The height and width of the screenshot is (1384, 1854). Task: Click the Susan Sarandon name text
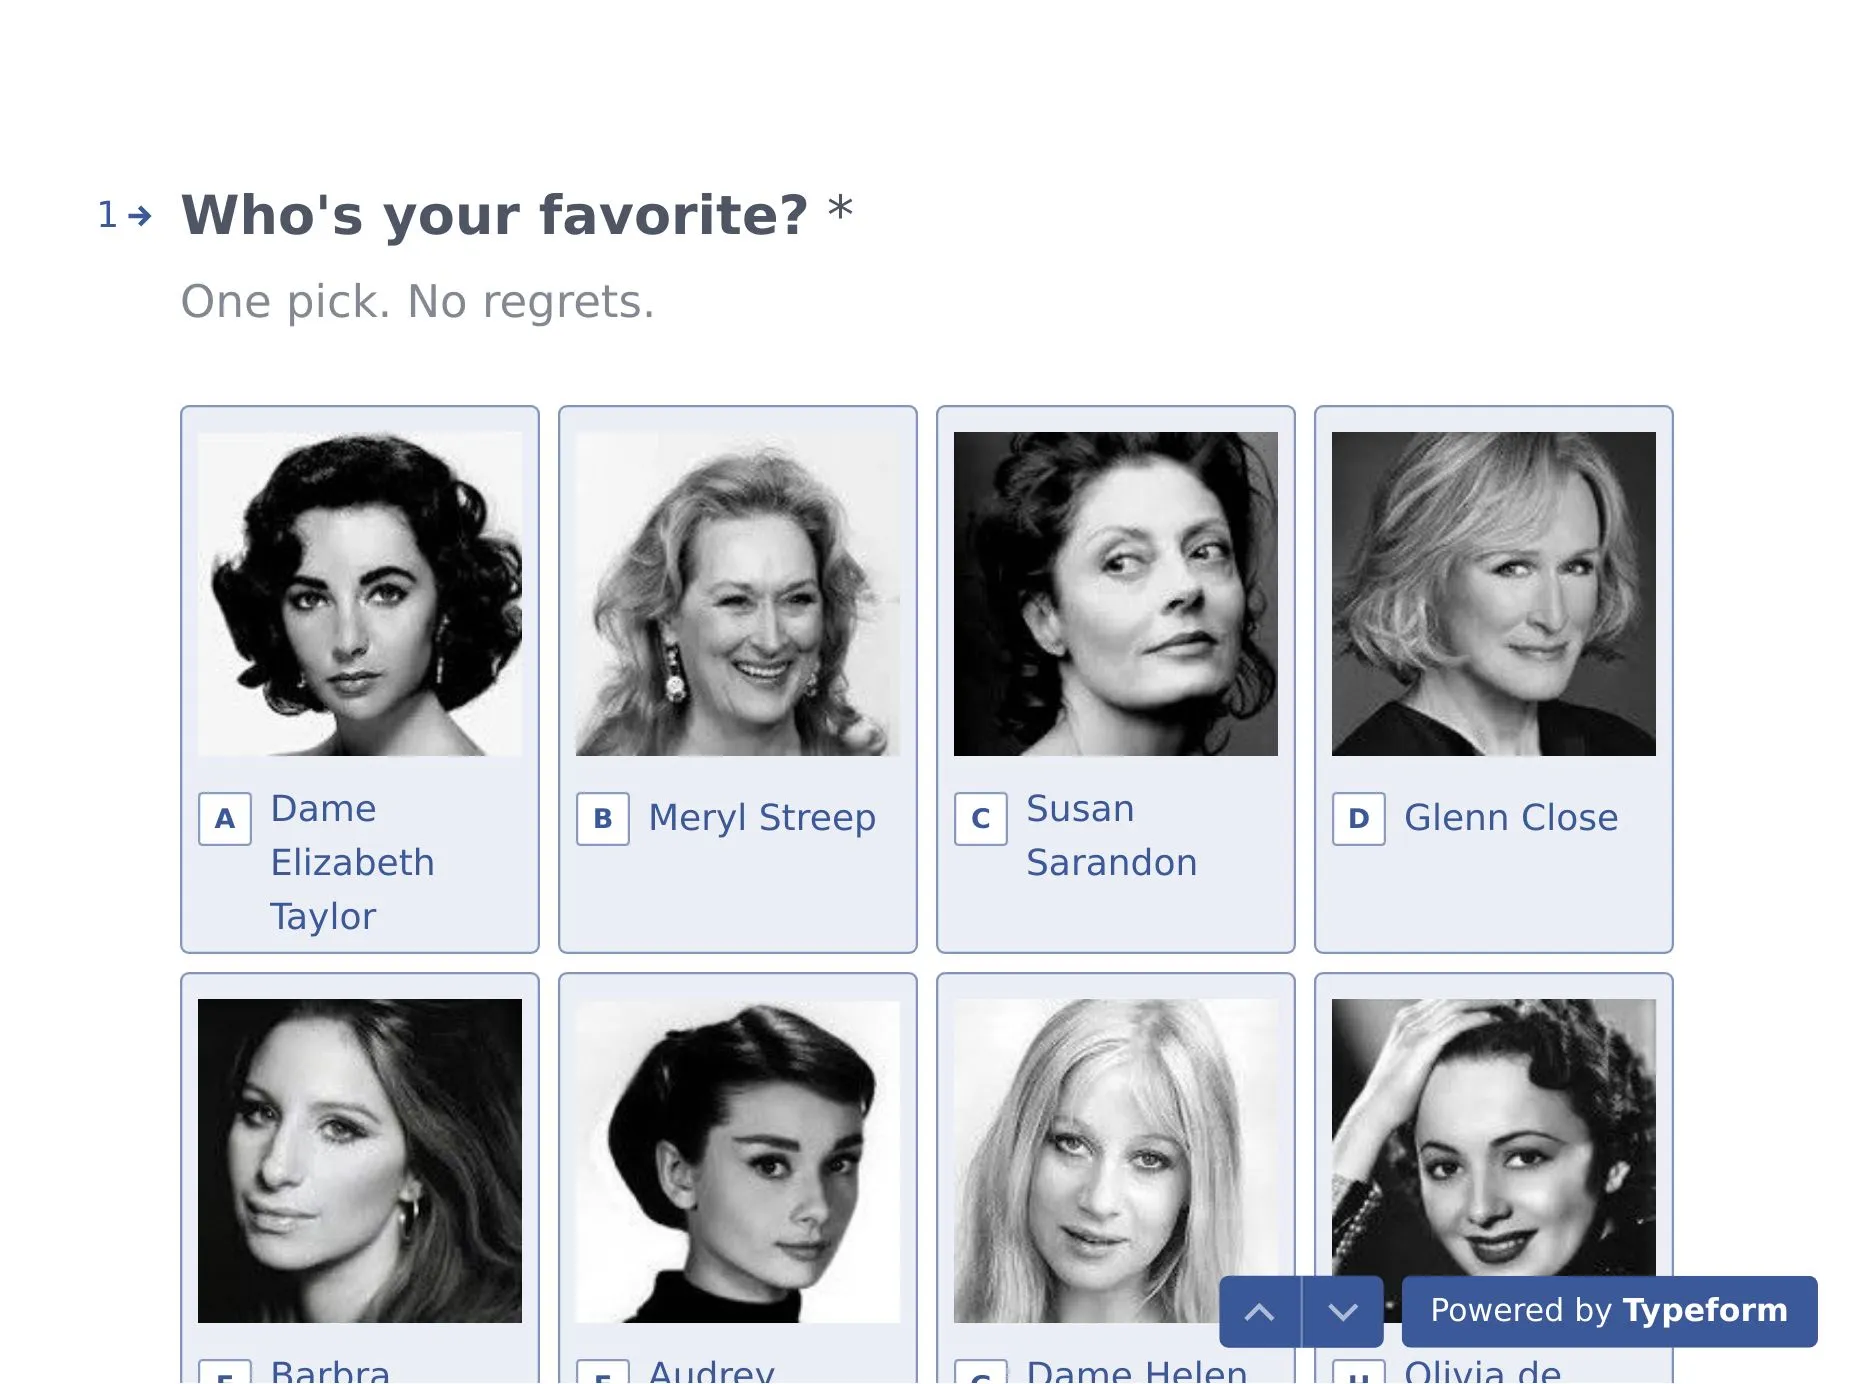tap(1111, 836)
